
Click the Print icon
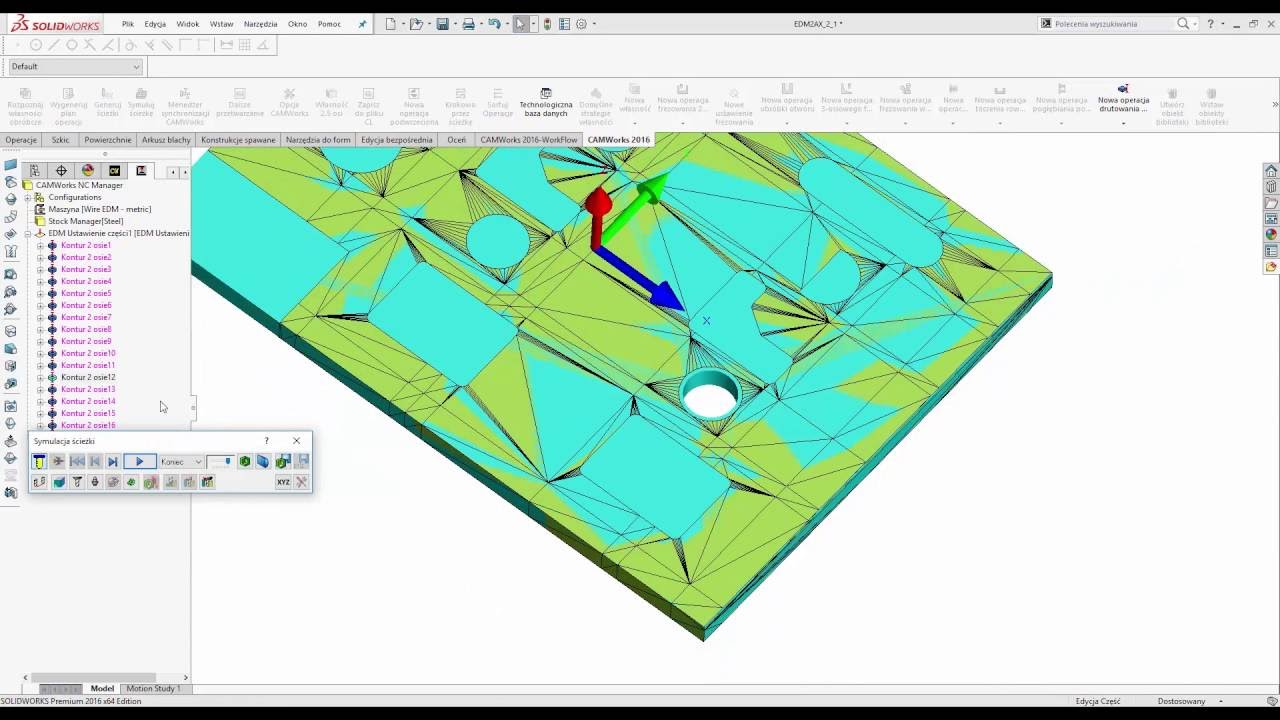[468, 24]
